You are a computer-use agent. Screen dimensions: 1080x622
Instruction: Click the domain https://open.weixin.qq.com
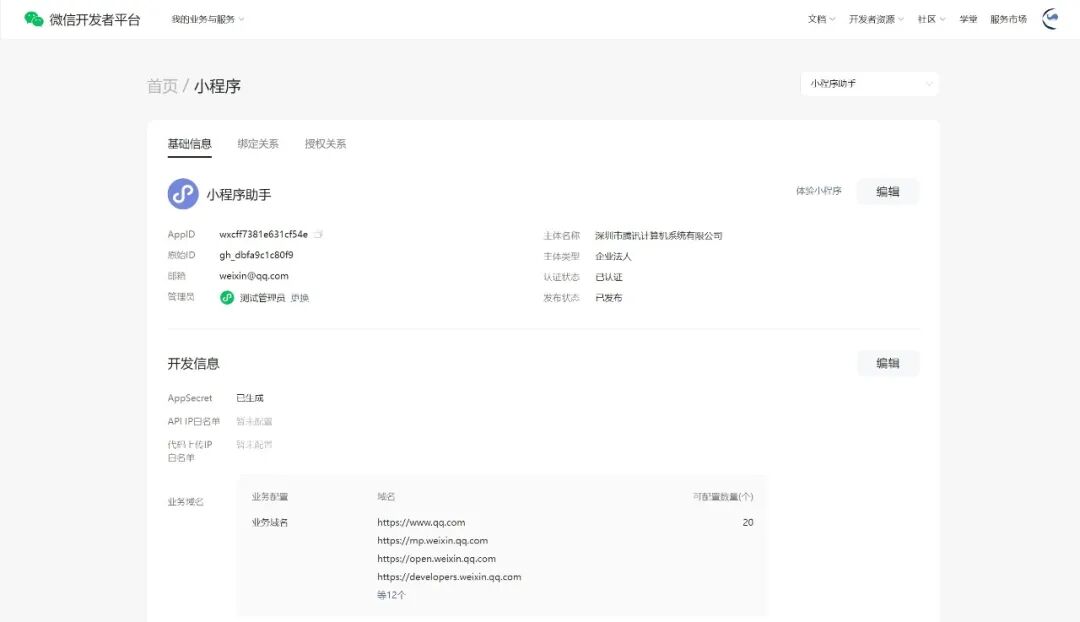(436, 559)
